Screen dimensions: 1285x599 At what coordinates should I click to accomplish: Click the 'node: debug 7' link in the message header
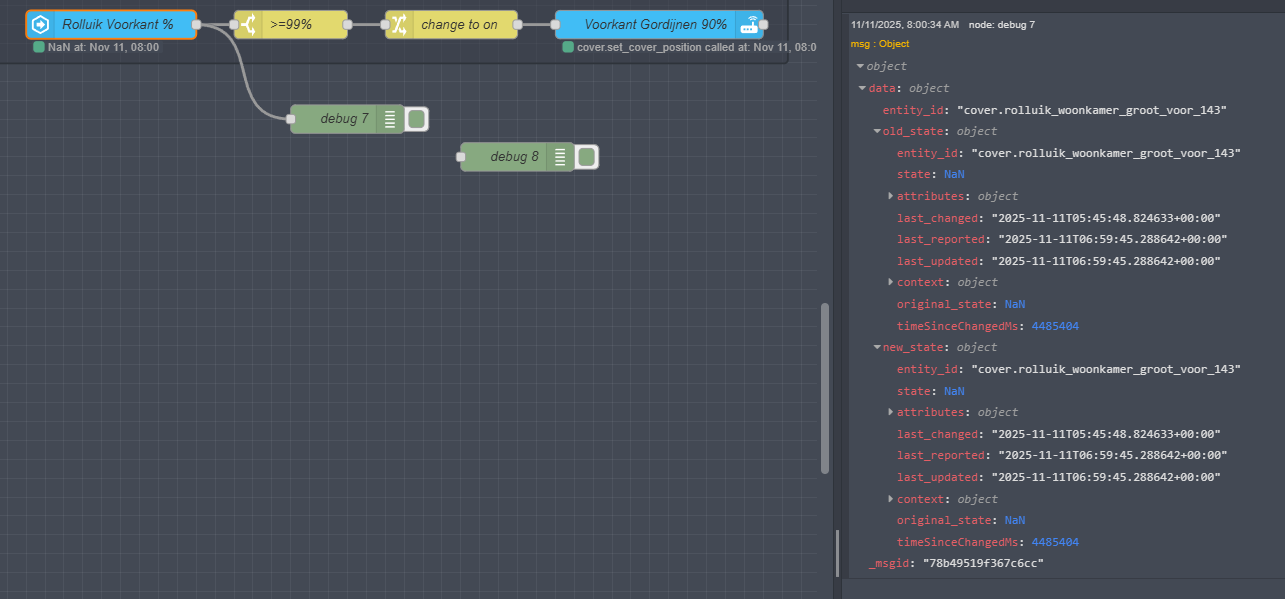[x=1001, y=24]
